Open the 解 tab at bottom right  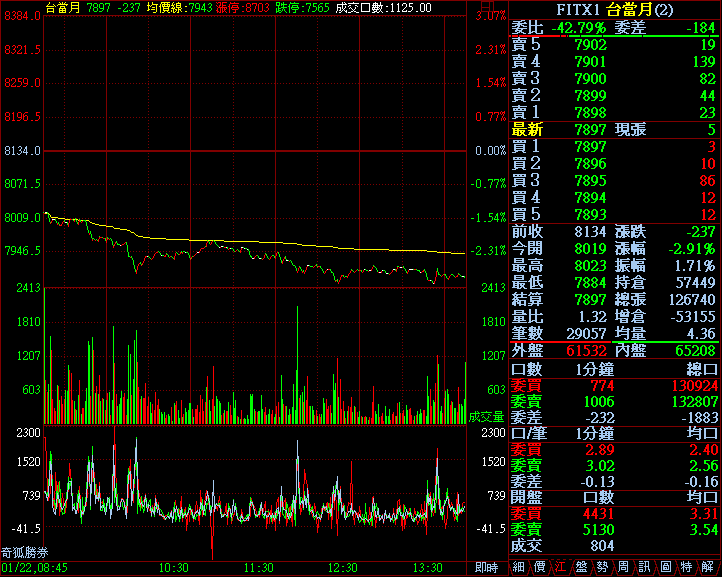pyautogui.click(x=708, y=567)
